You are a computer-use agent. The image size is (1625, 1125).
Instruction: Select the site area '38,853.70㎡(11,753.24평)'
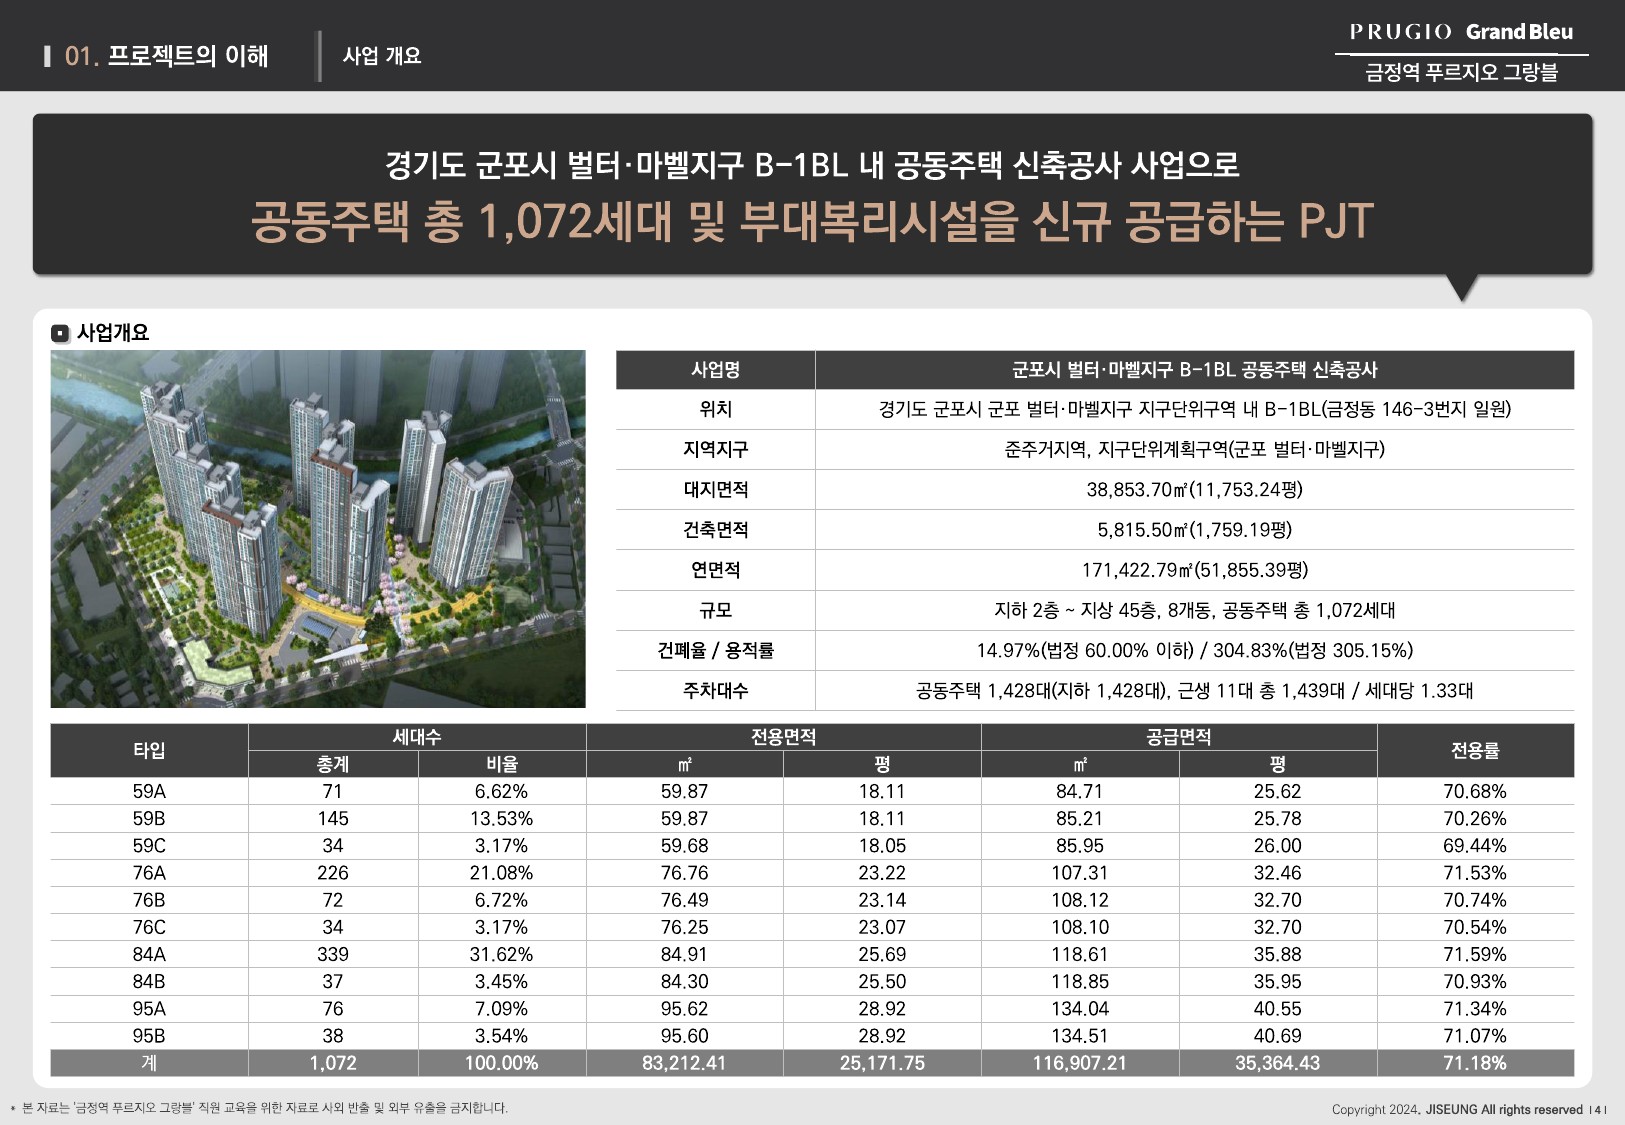click(x=1194, y=489)
